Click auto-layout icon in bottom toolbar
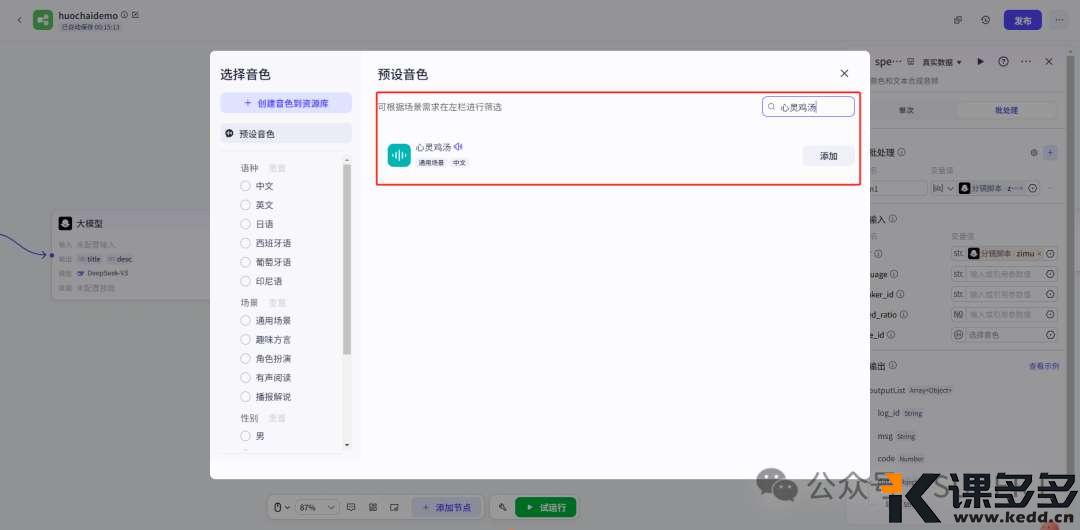 pos(373,507)
